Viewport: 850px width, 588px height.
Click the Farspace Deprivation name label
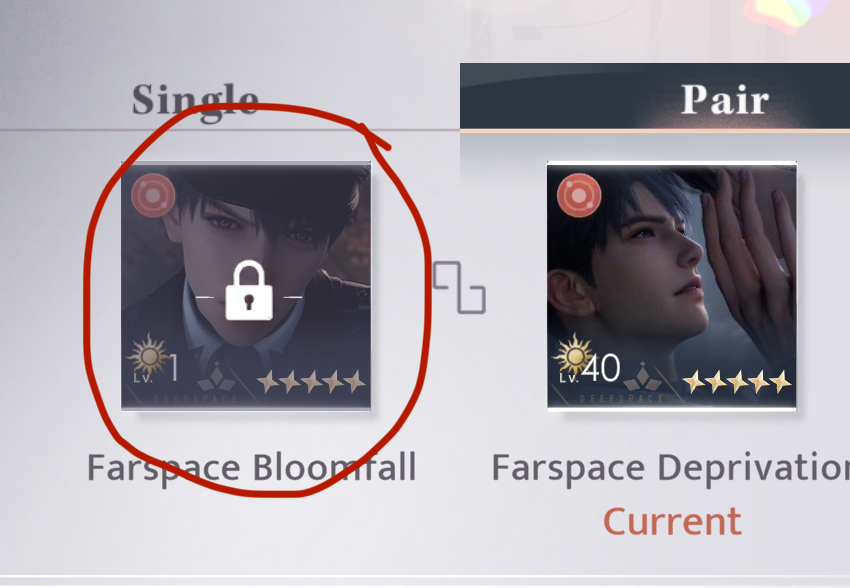671,468
